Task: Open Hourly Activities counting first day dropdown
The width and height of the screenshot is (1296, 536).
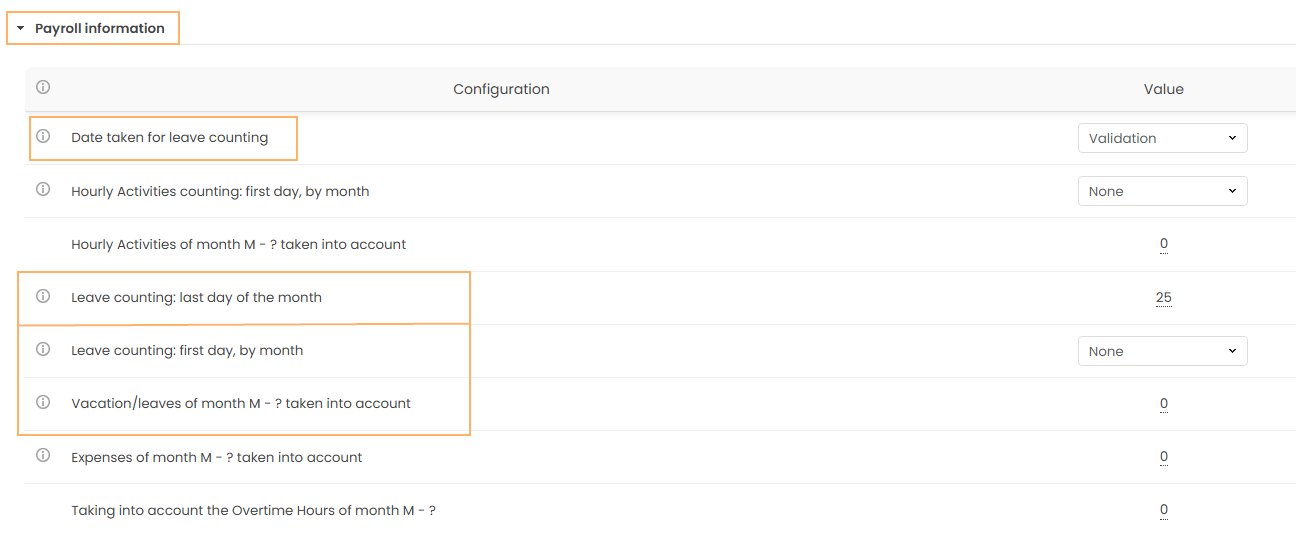Action: coord(1162,191)
